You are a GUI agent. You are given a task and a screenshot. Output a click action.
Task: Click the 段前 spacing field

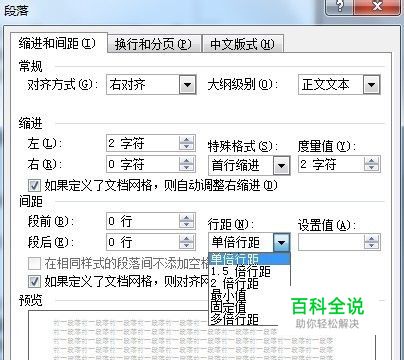tap(143, 221)
